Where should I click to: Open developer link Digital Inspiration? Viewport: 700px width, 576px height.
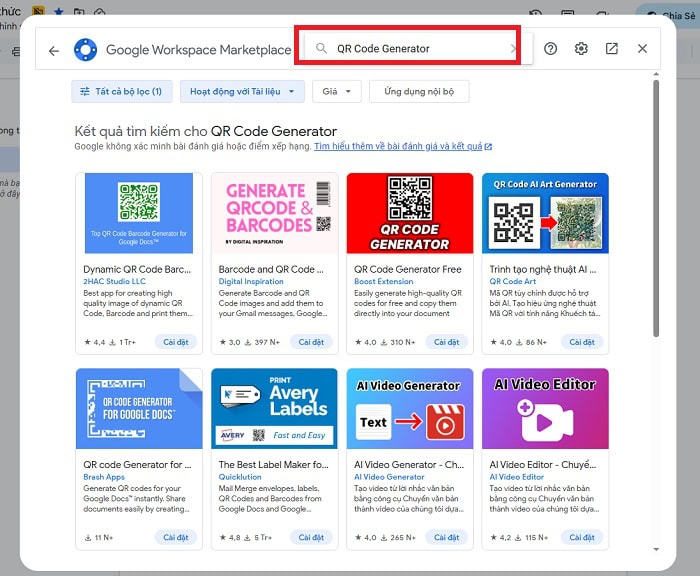coord(251,281)
